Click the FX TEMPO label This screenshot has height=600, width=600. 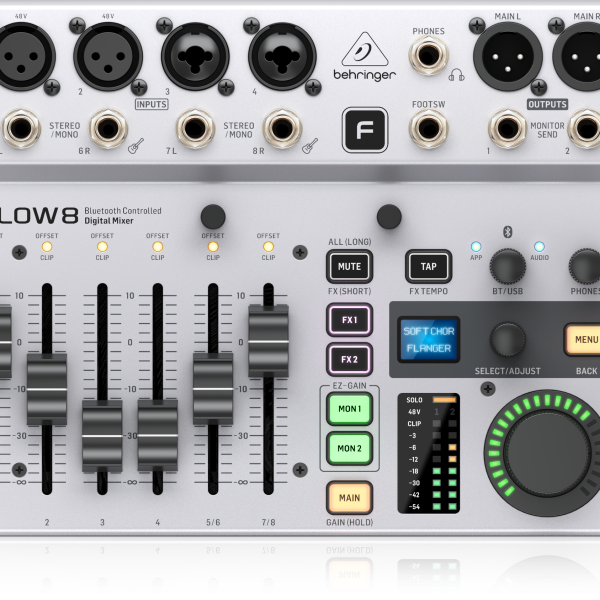point(428,291)
